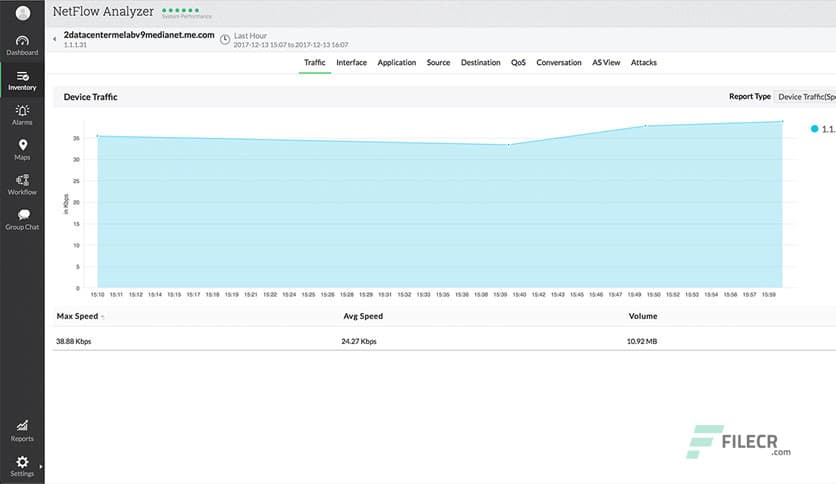836x484 pixels.
Task: Switch to the Application tab
Action: point(397,62)
